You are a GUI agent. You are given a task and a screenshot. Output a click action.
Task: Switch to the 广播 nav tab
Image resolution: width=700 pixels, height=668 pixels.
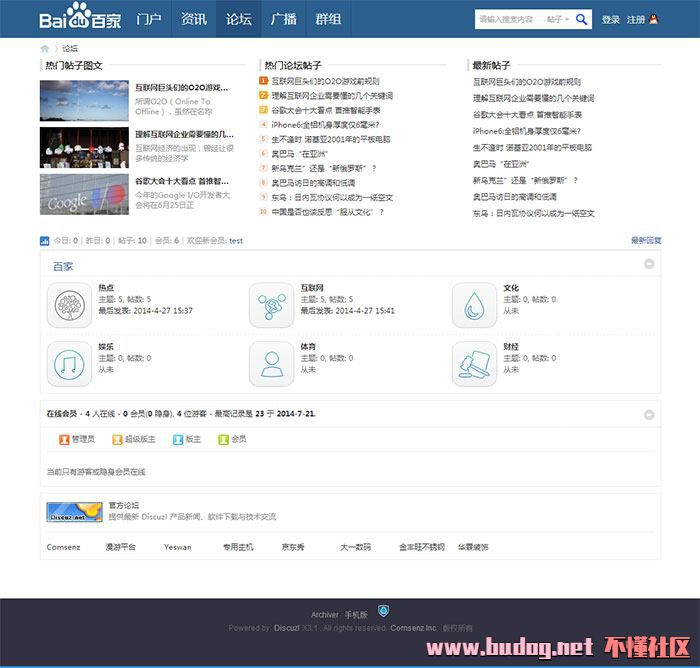click(283, 19)
